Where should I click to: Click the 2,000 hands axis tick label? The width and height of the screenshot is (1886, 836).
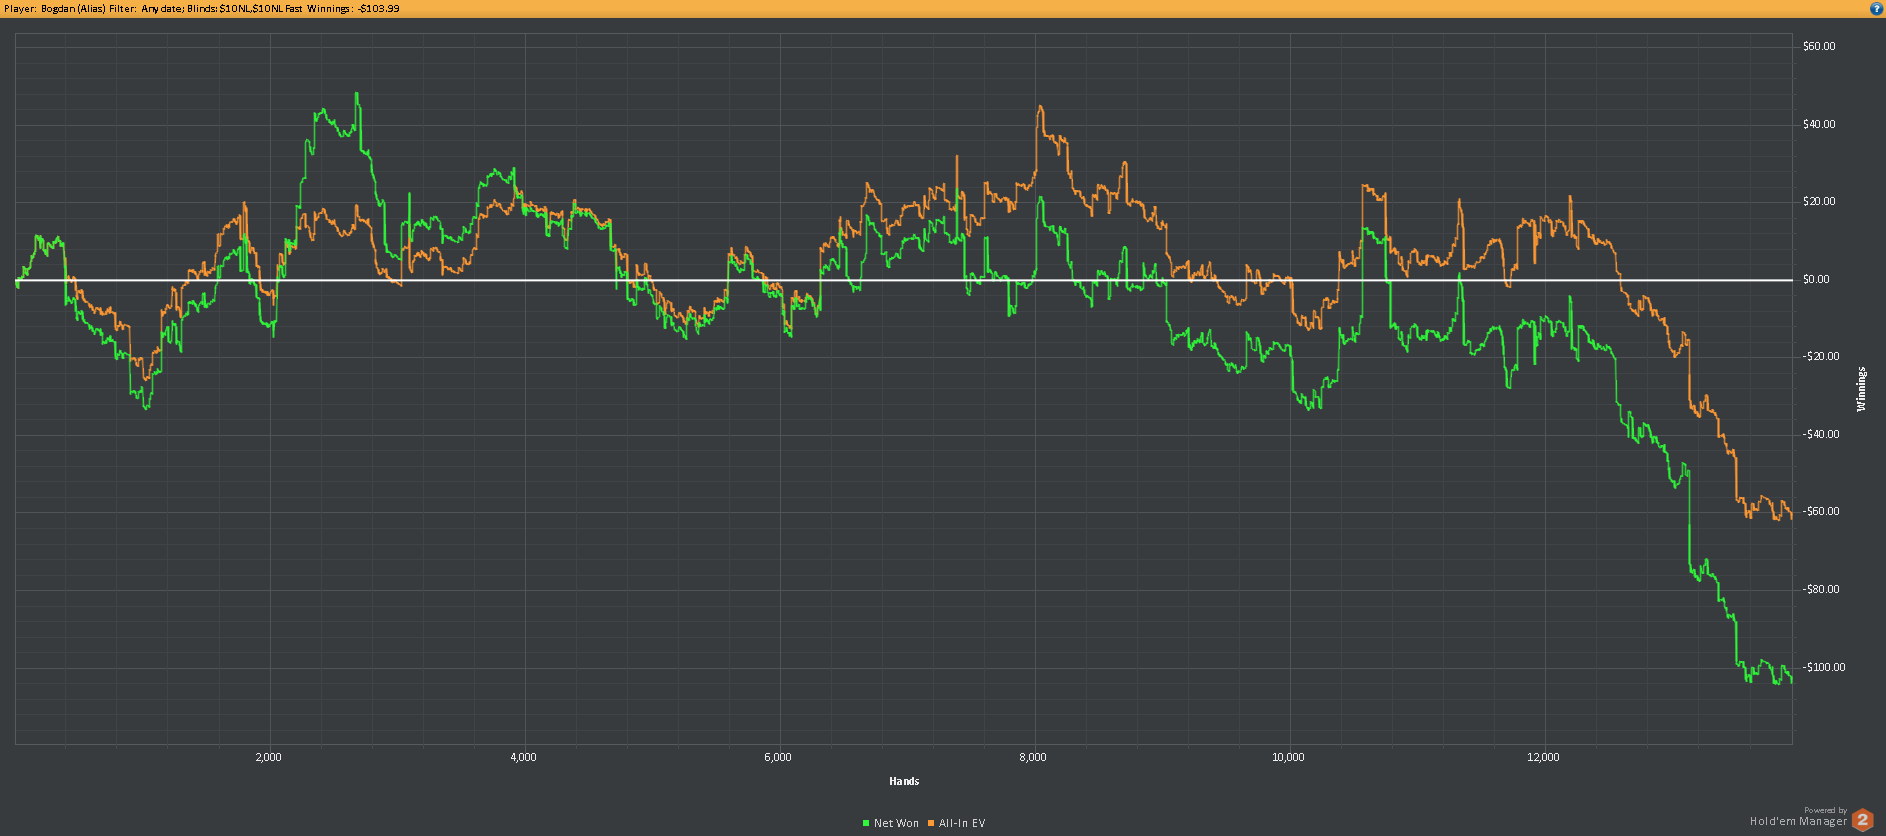pyautogui.click(x=268, y=757)
